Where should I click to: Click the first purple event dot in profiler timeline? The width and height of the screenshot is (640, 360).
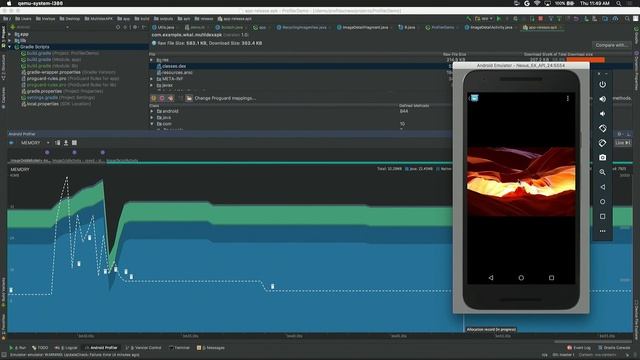(47, 152)
